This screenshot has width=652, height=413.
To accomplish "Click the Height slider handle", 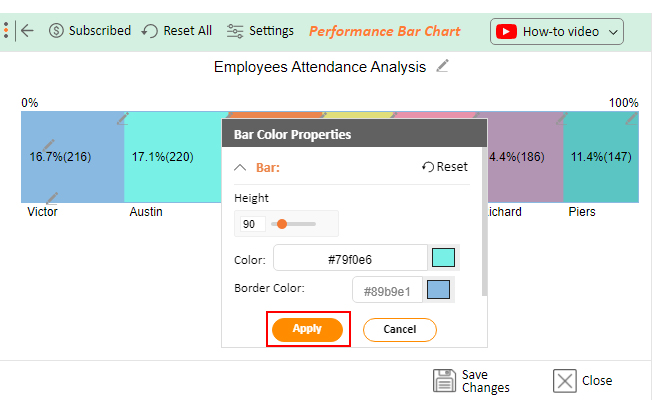I will coord(282,224).
